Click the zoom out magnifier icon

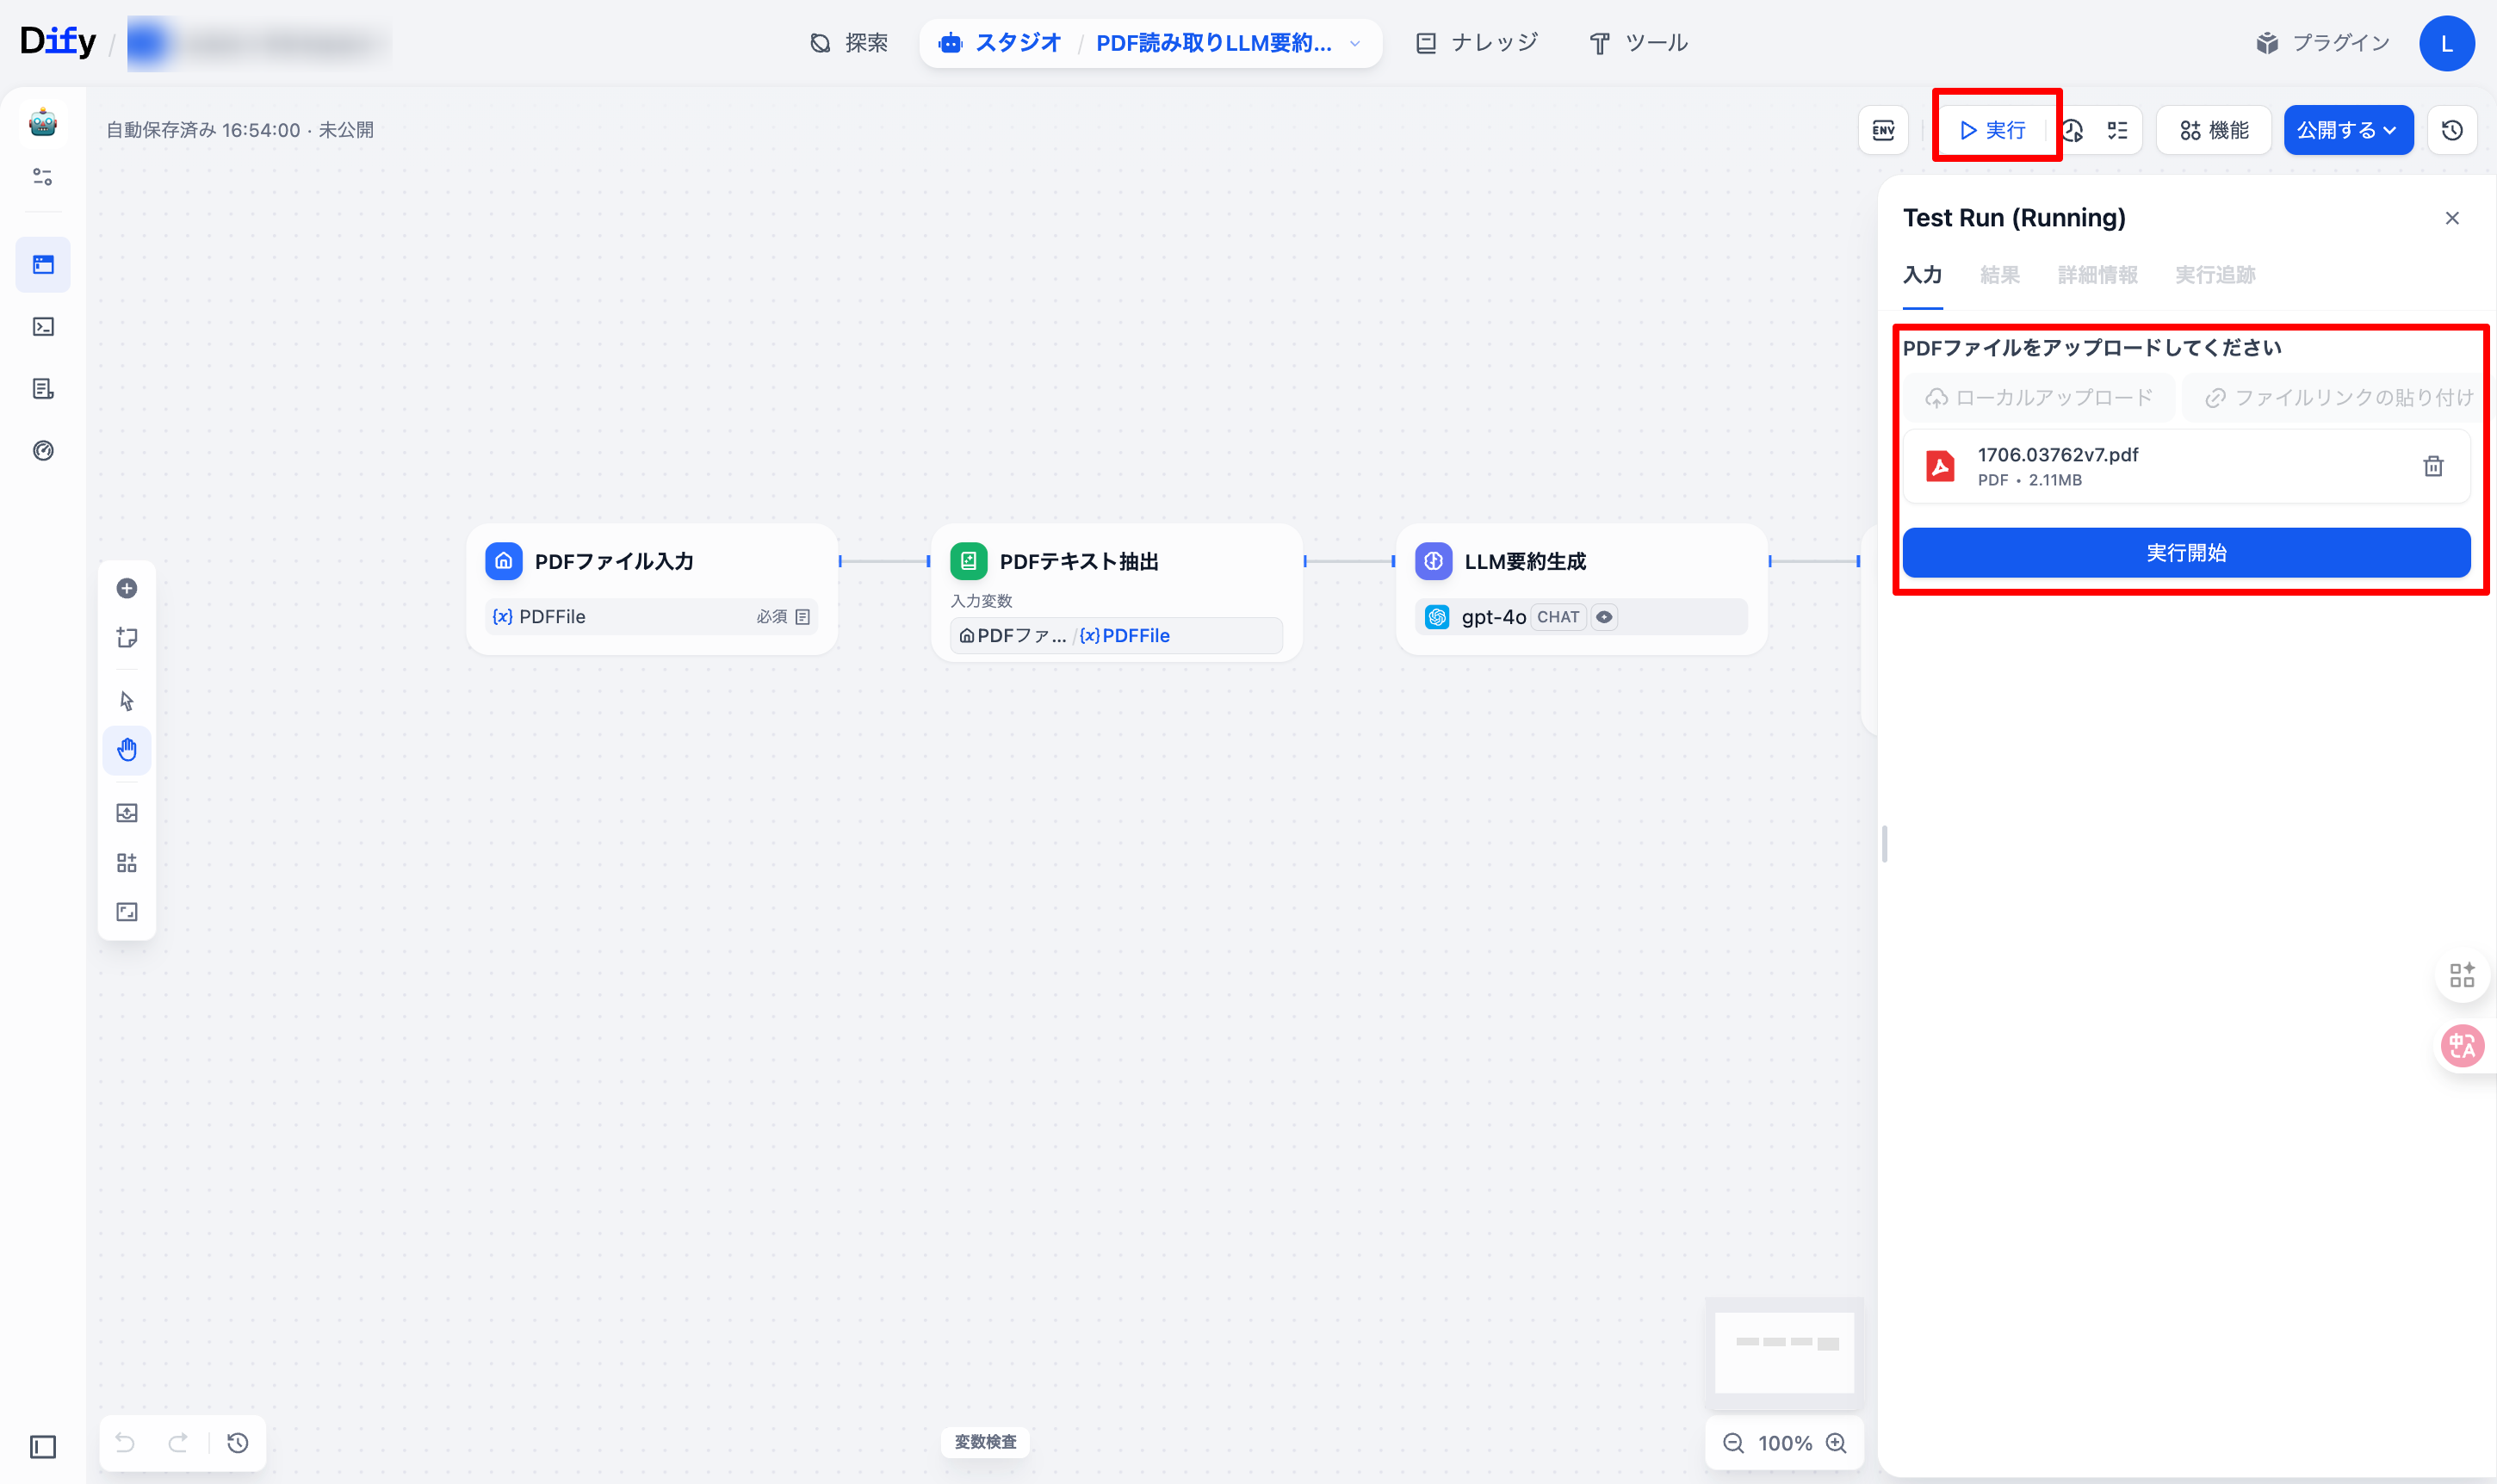pos(1733,1442)
